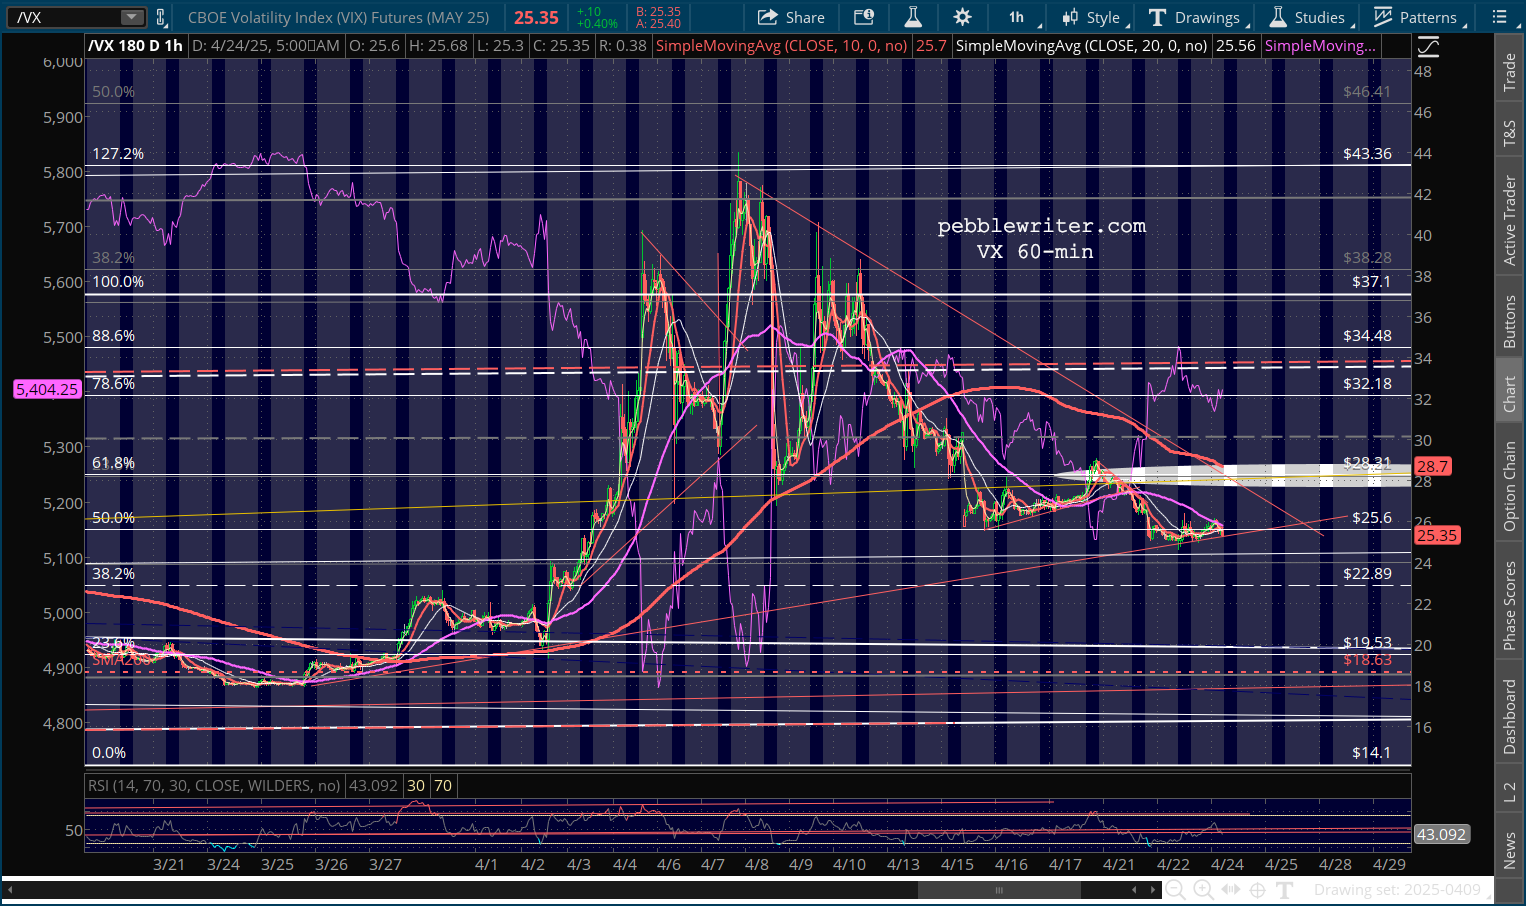
Task: Open the Studies menu
Action: click(1308, 17)
